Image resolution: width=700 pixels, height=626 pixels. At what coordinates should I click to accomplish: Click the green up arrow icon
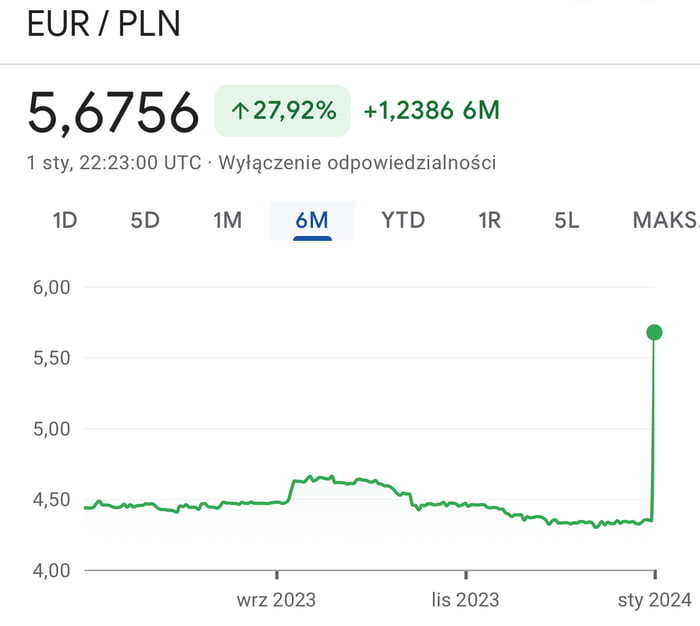coord(239,111)
